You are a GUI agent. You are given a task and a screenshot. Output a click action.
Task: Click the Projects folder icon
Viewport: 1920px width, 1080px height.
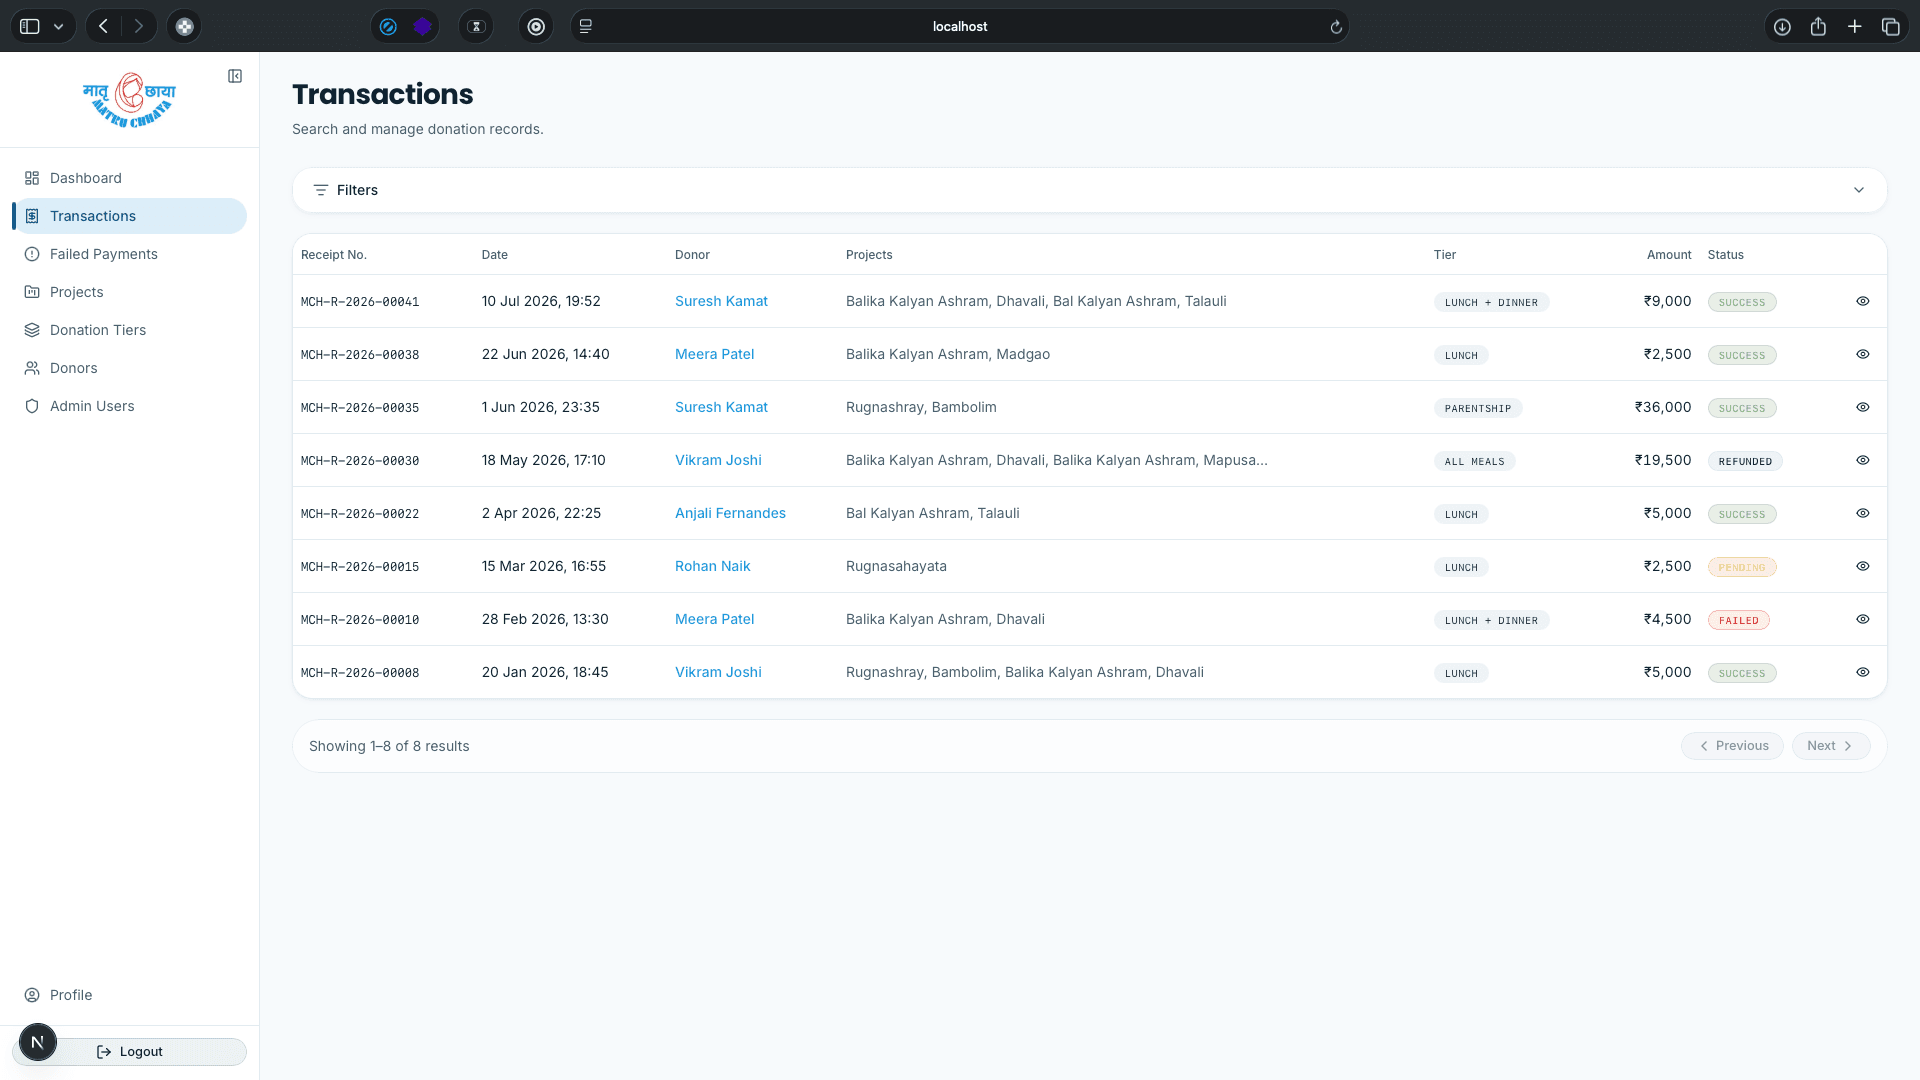[32, 292]
